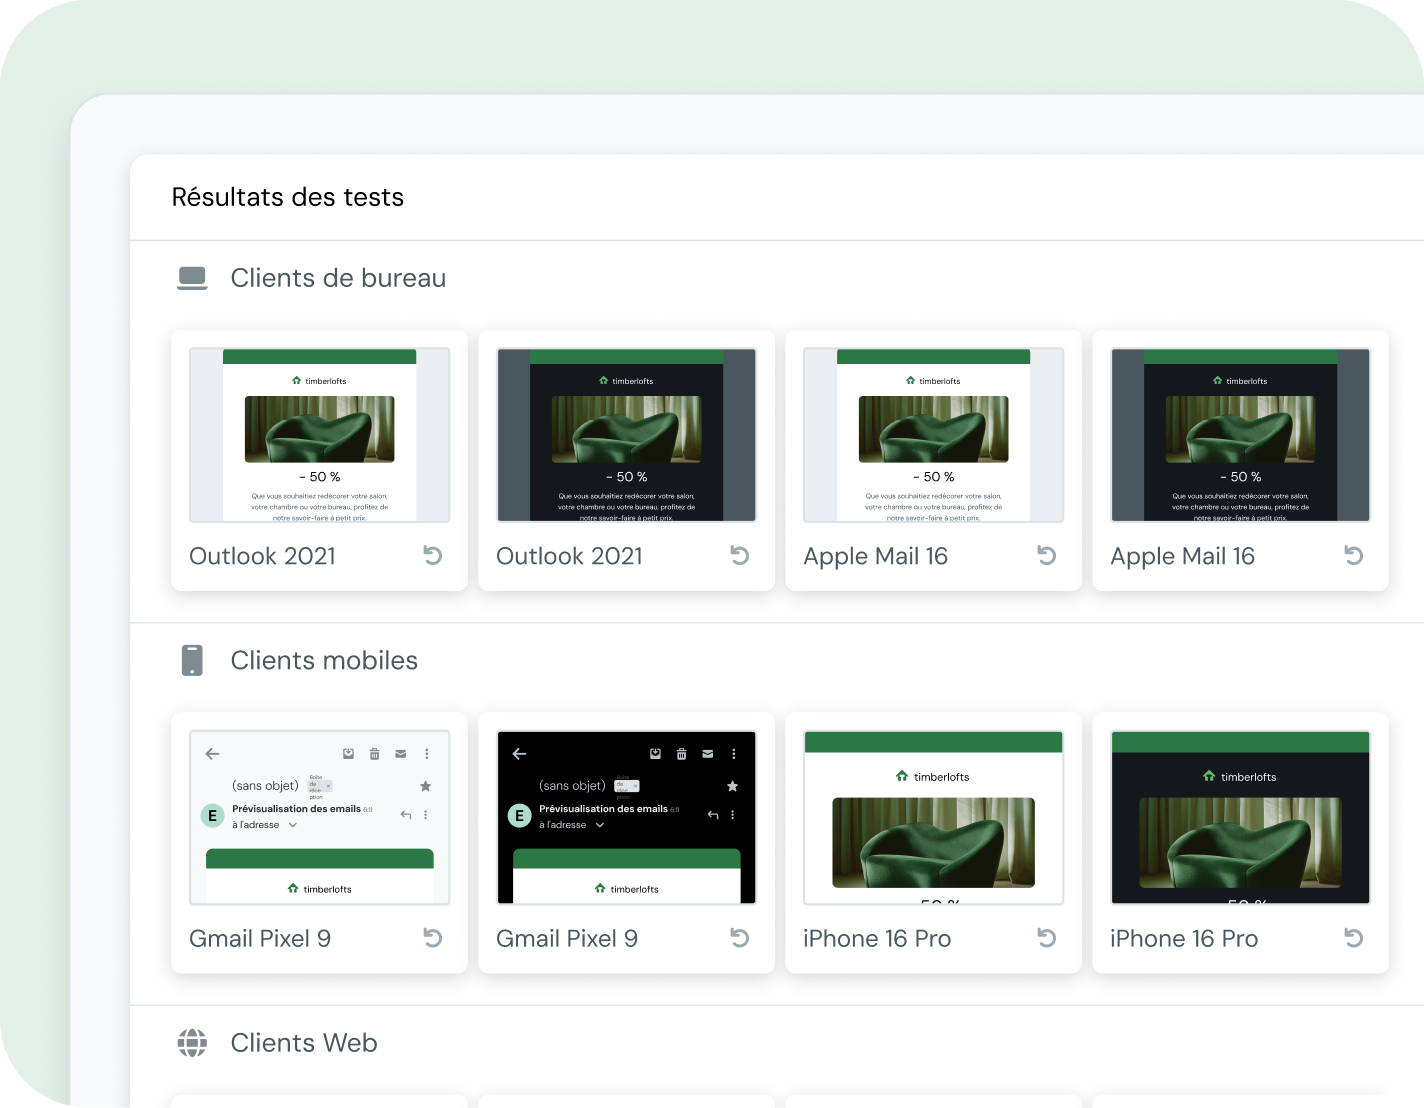Expand the sender dropdown labeled à l'adresse
Viewport: 1424px width, 1108px height.
tap(293, 825)
